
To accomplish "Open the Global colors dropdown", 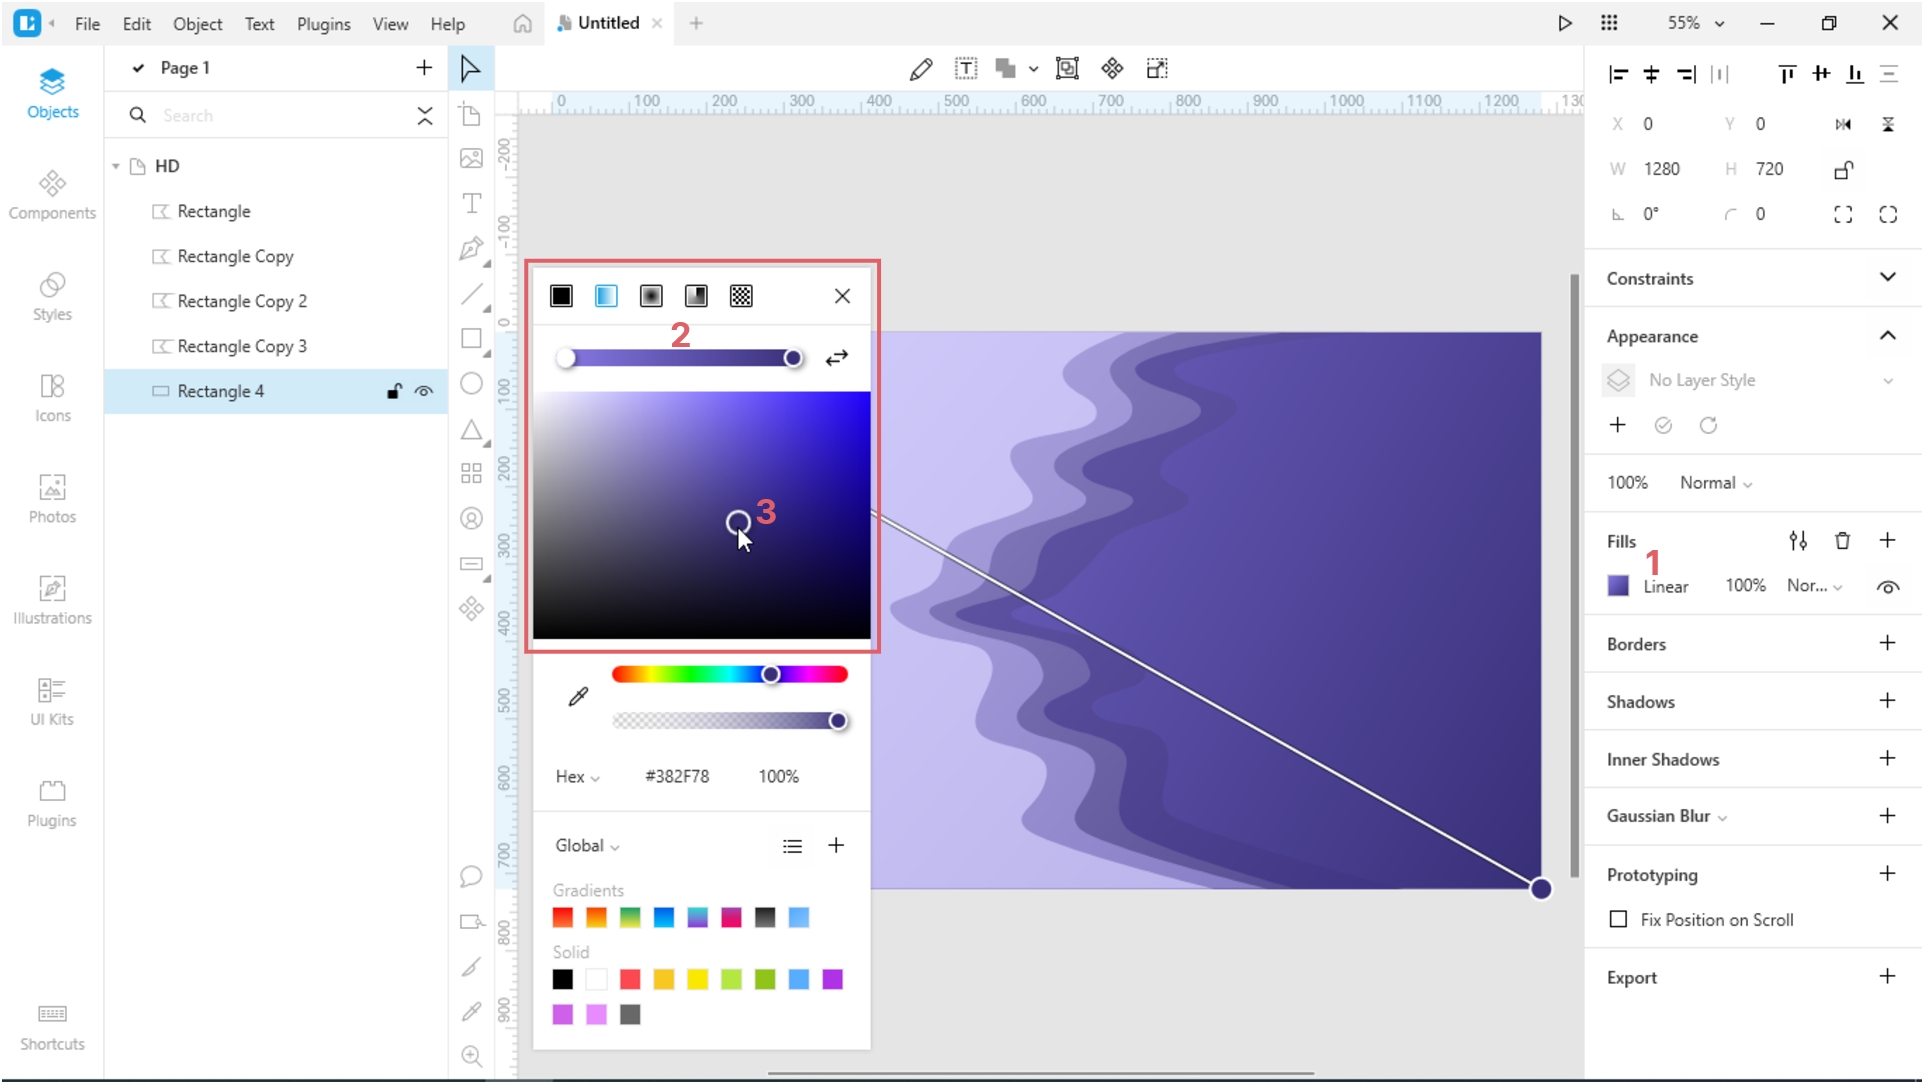I will (x=587, y=846).
